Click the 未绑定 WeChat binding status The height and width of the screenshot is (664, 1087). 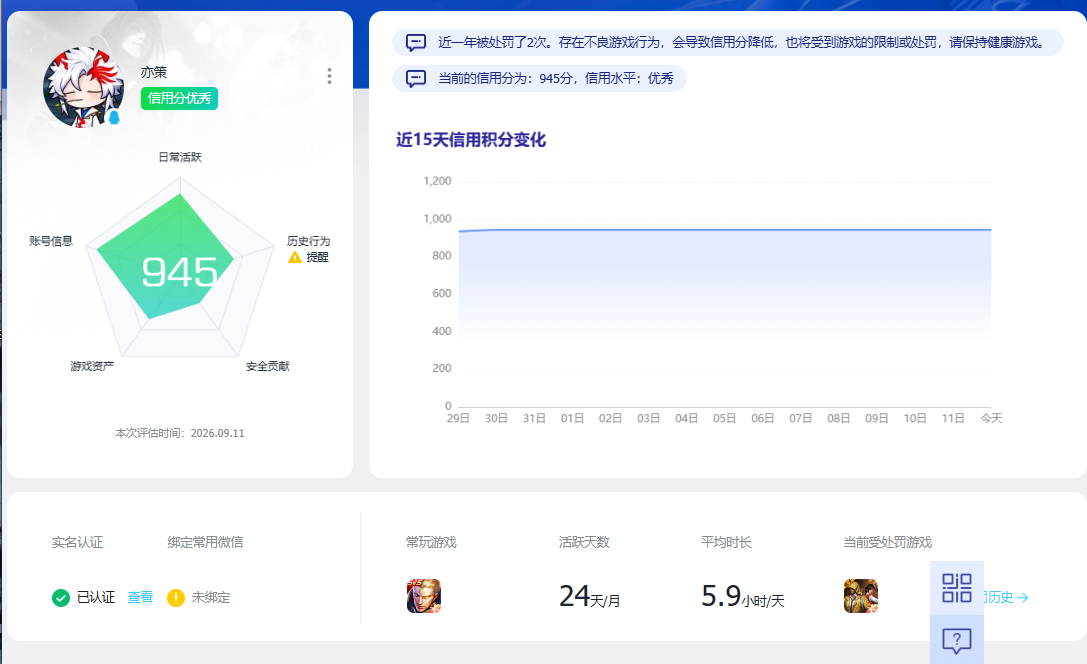coord(211,597)
